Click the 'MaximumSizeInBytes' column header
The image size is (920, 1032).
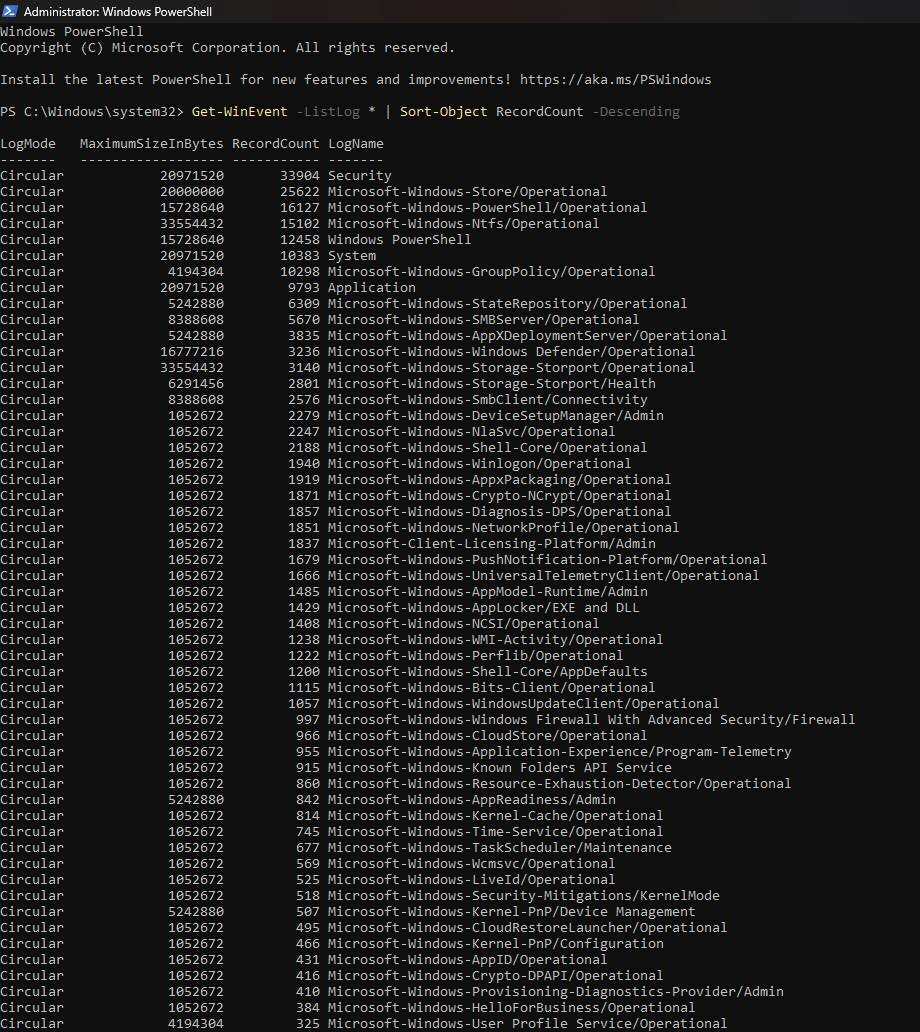[x=151, y=143]
